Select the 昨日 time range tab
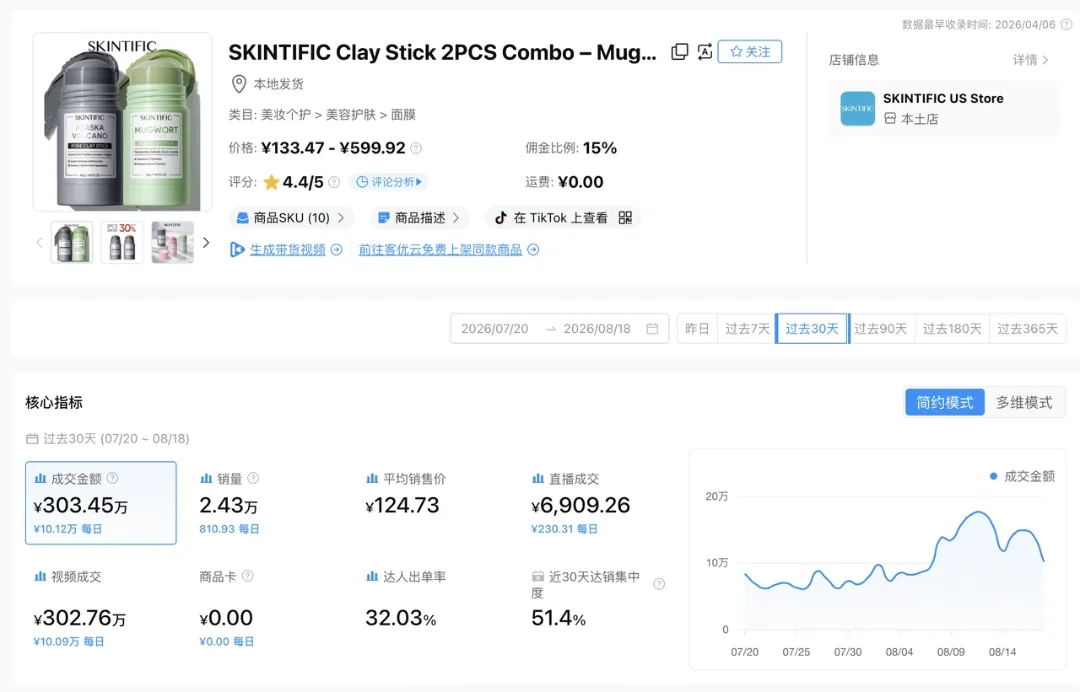 [697, 328]
